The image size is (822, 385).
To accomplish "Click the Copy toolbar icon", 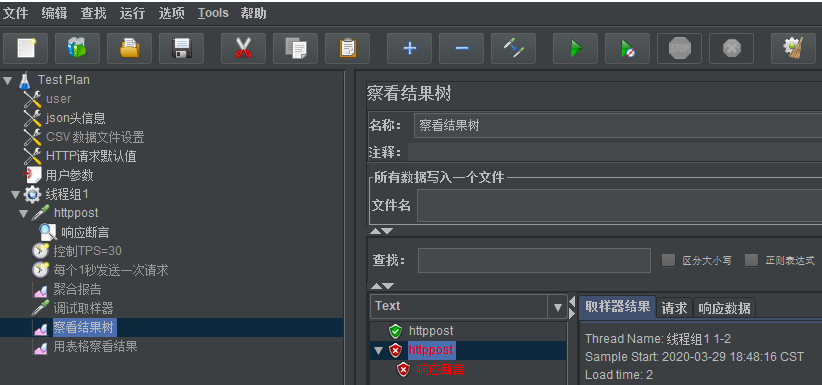I will tap(295, 49).
